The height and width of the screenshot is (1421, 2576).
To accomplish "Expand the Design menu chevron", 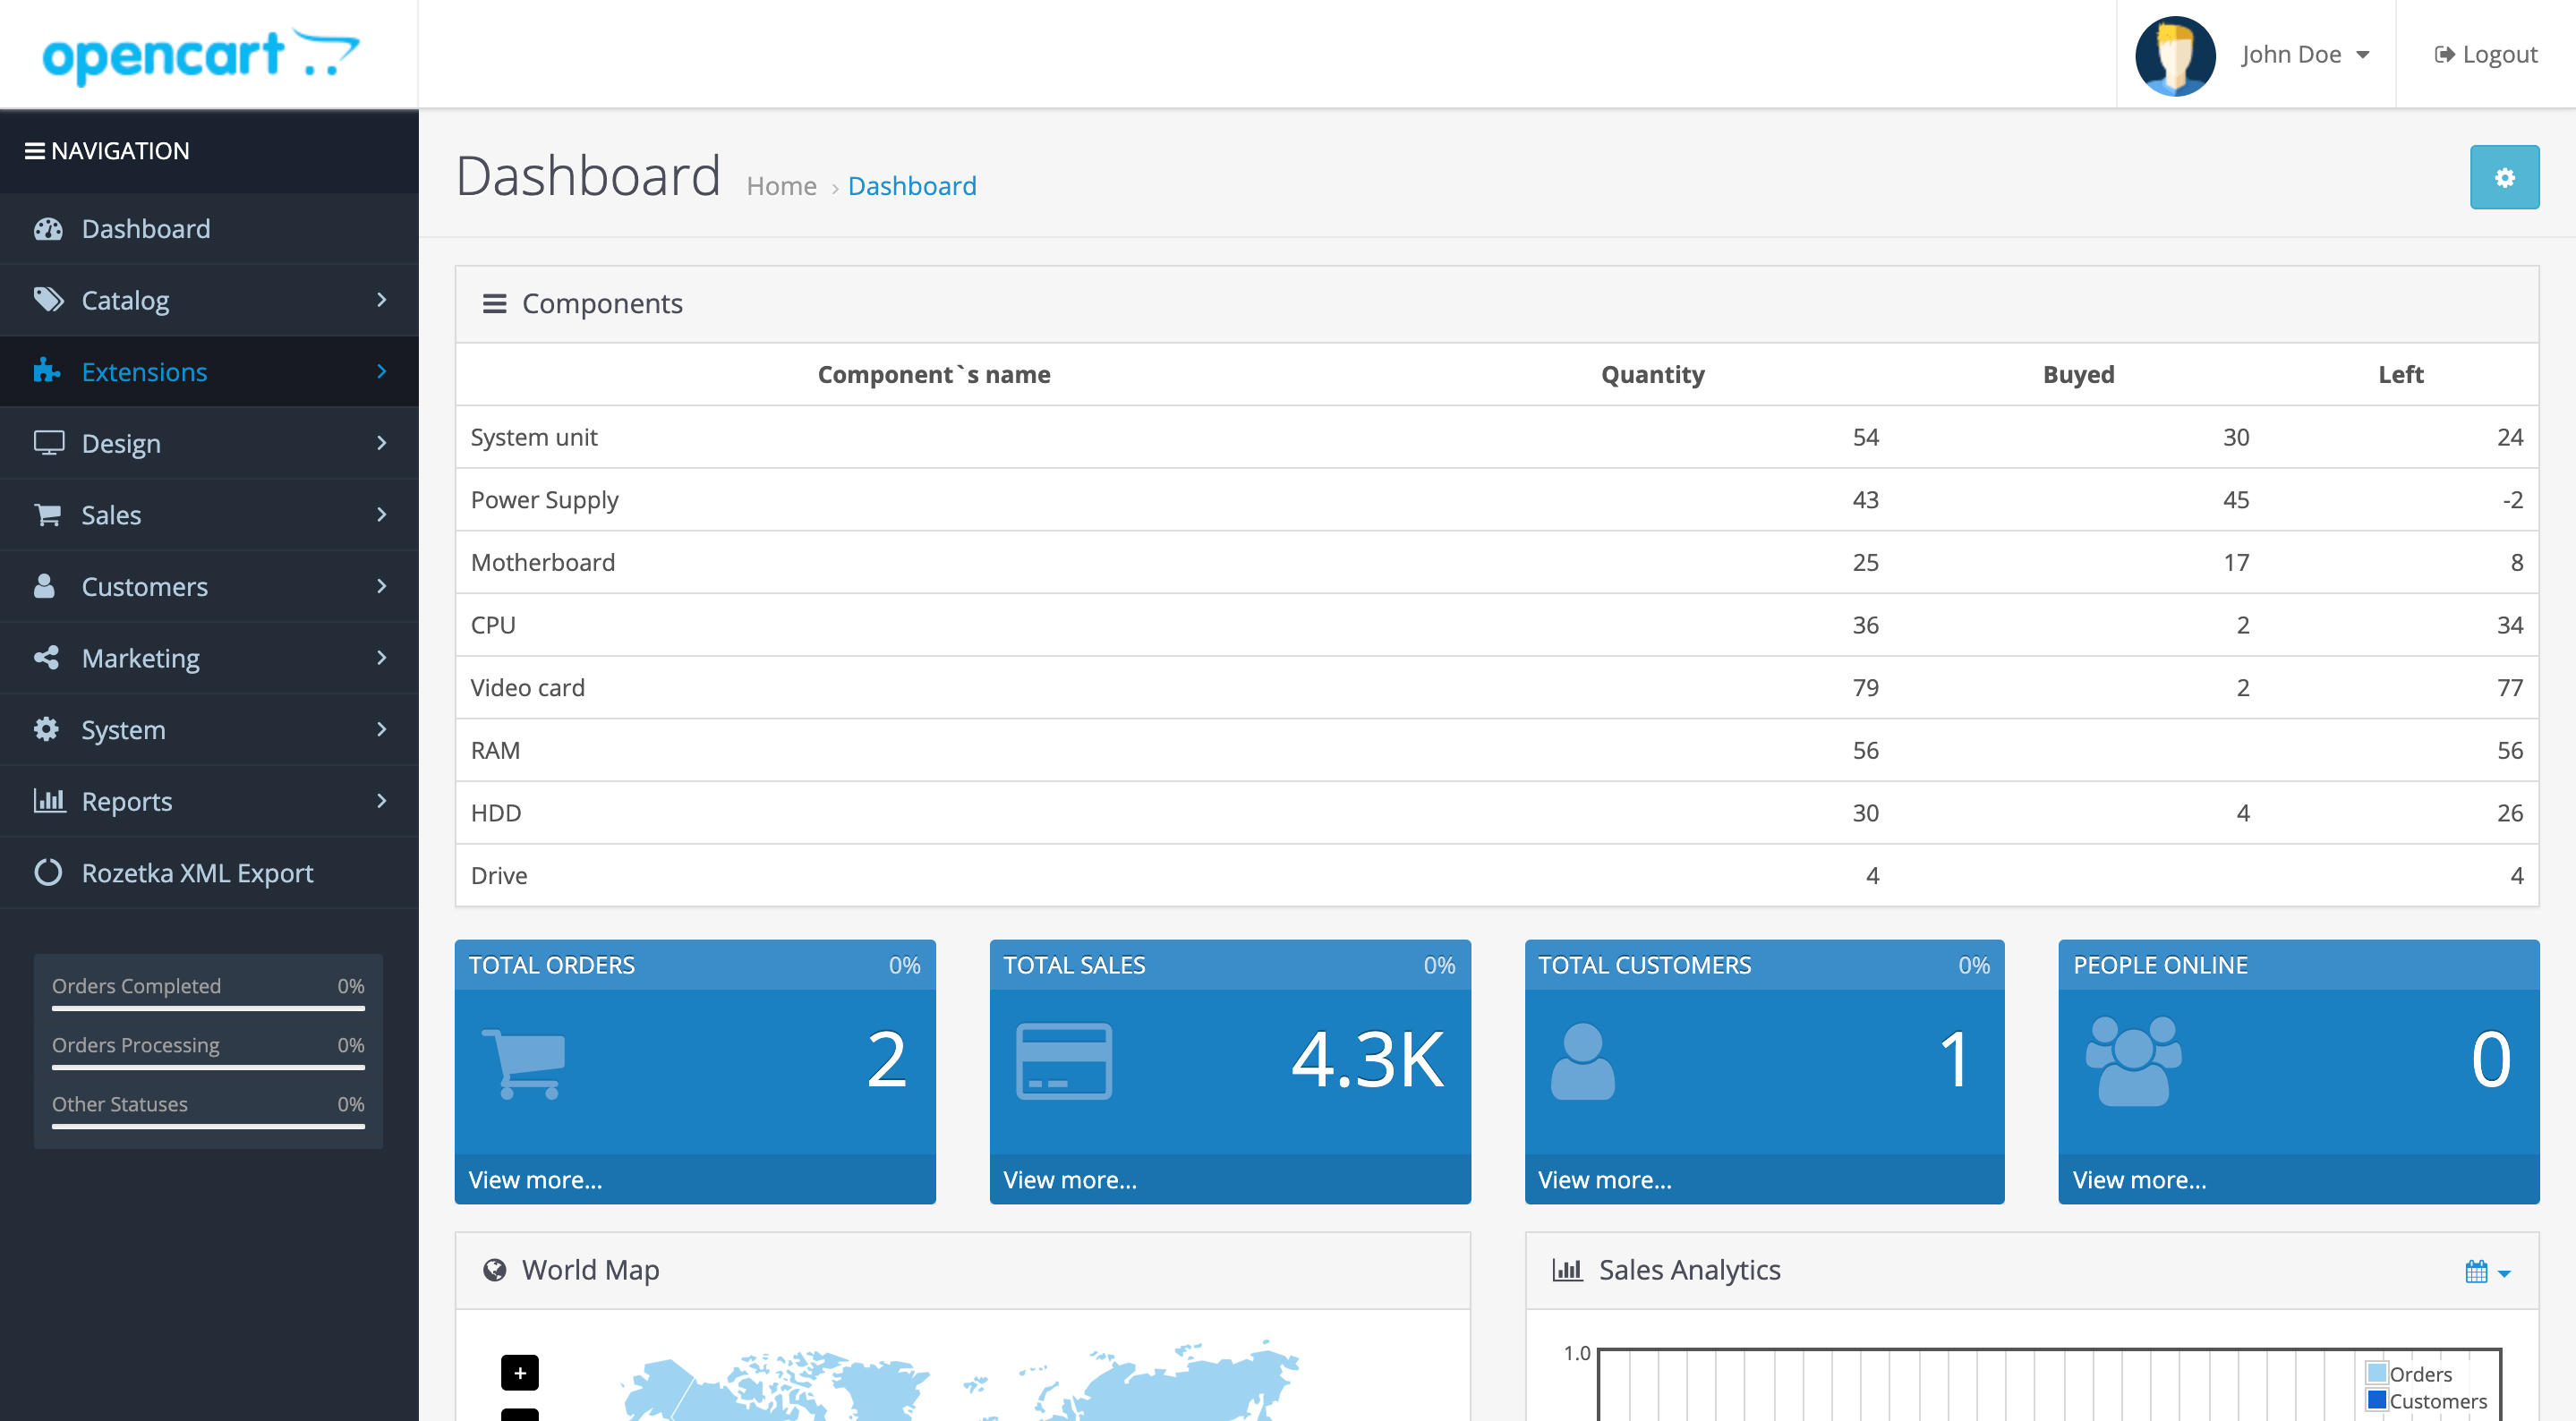I will (381, 443).
